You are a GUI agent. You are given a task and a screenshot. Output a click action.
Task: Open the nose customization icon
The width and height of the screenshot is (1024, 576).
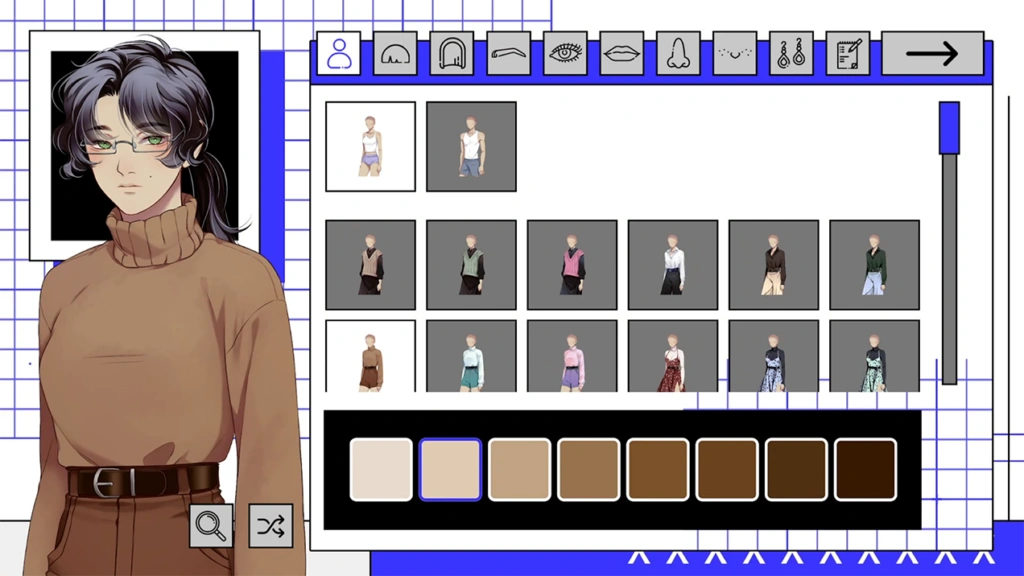pos(679,55)
